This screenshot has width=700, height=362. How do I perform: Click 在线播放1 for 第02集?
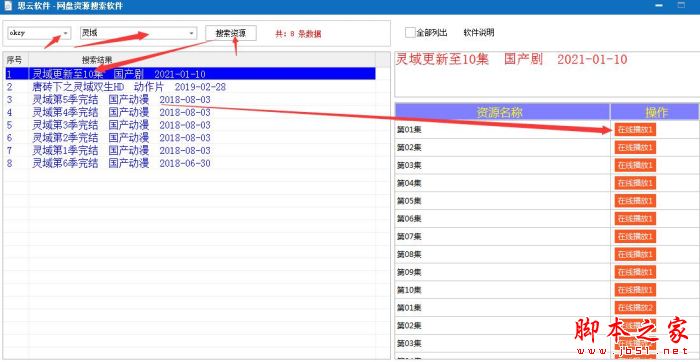pyautogui.click(x=635, y=147)
